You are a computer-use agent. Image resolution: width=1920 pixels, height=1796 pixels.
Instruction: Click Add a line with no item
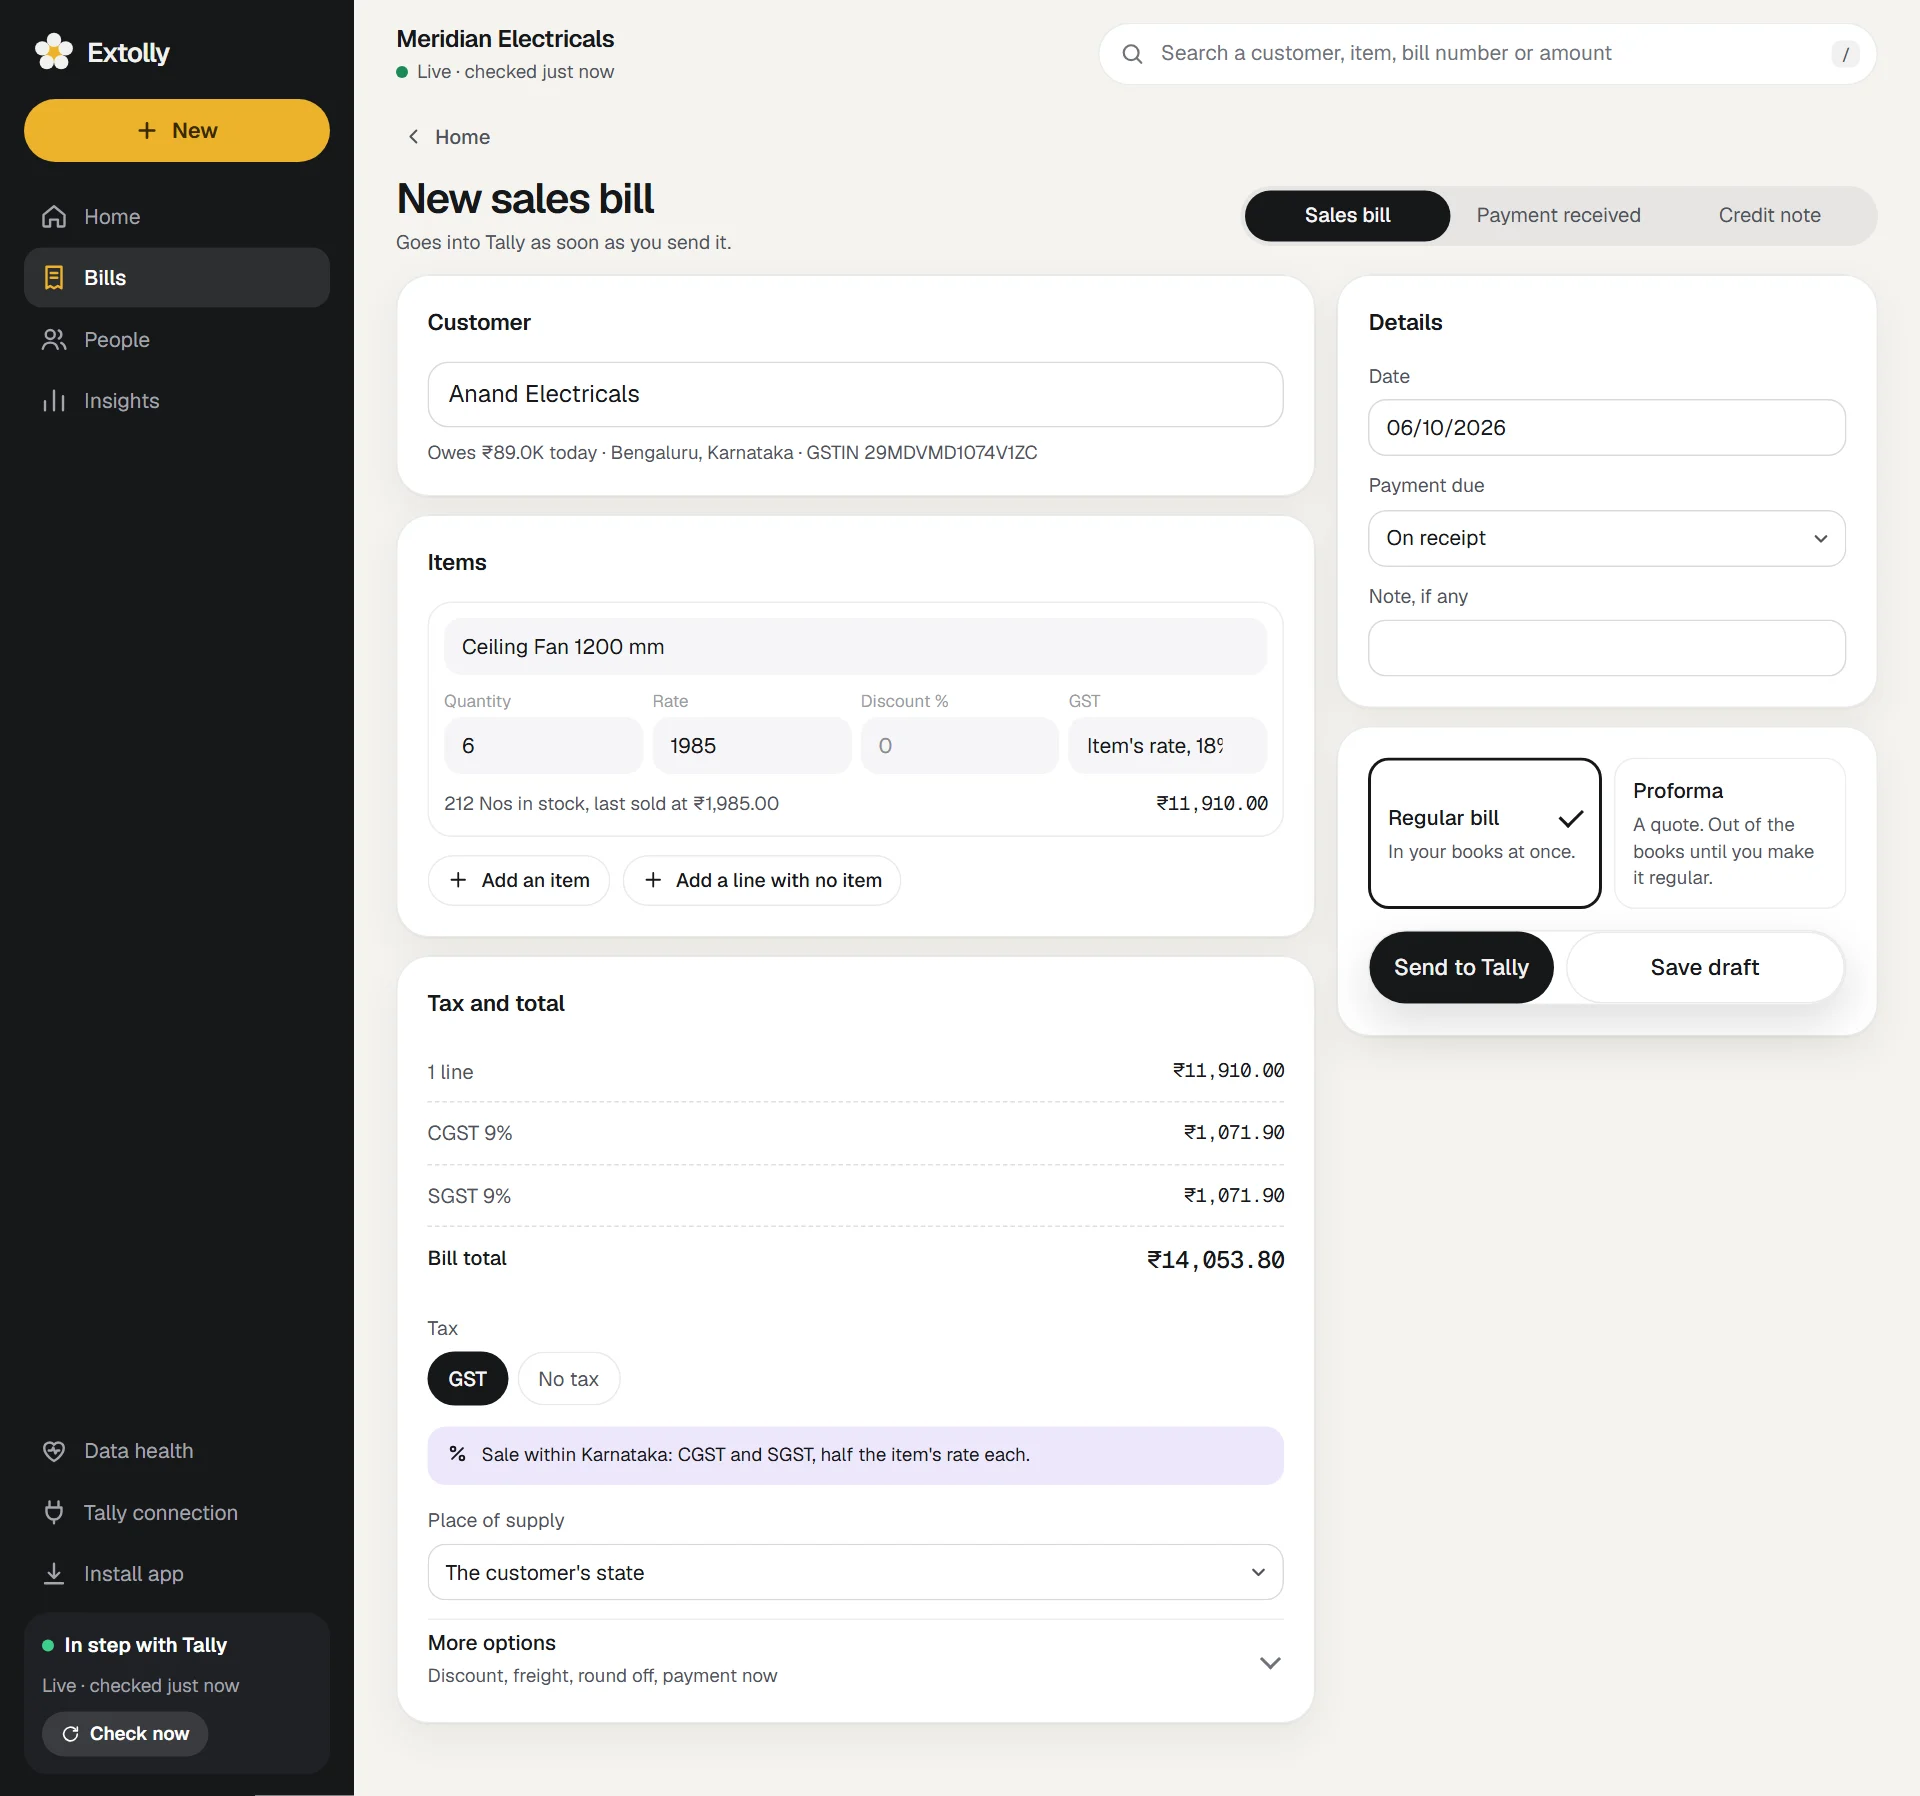click(762, 880)
